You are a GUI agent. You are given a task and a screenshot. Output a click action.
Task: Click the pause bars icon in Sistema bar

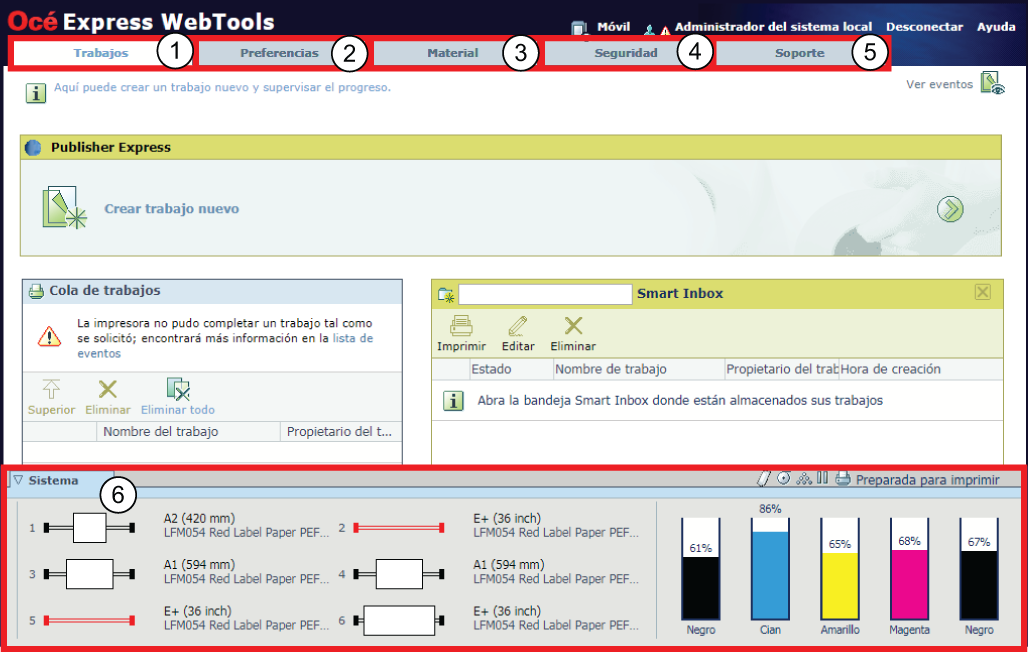click(x=822, y=478)
